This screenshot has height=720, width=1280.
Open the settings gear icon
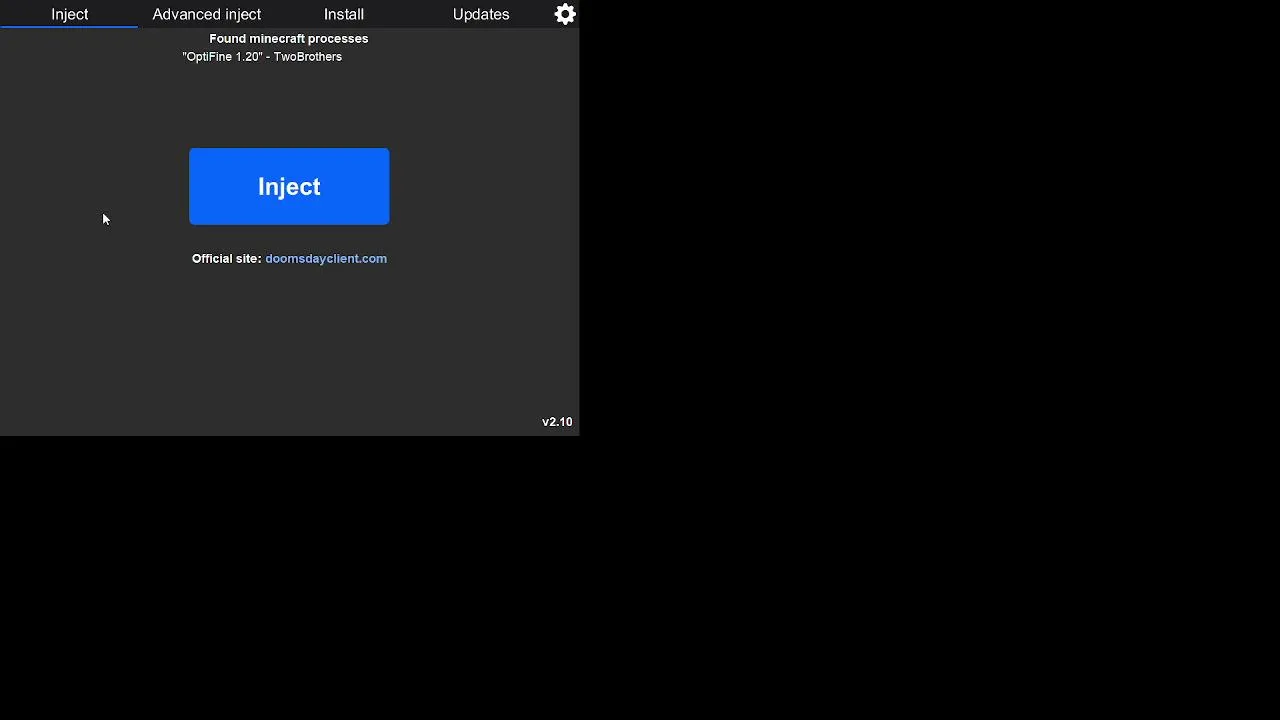click(565, 14)
